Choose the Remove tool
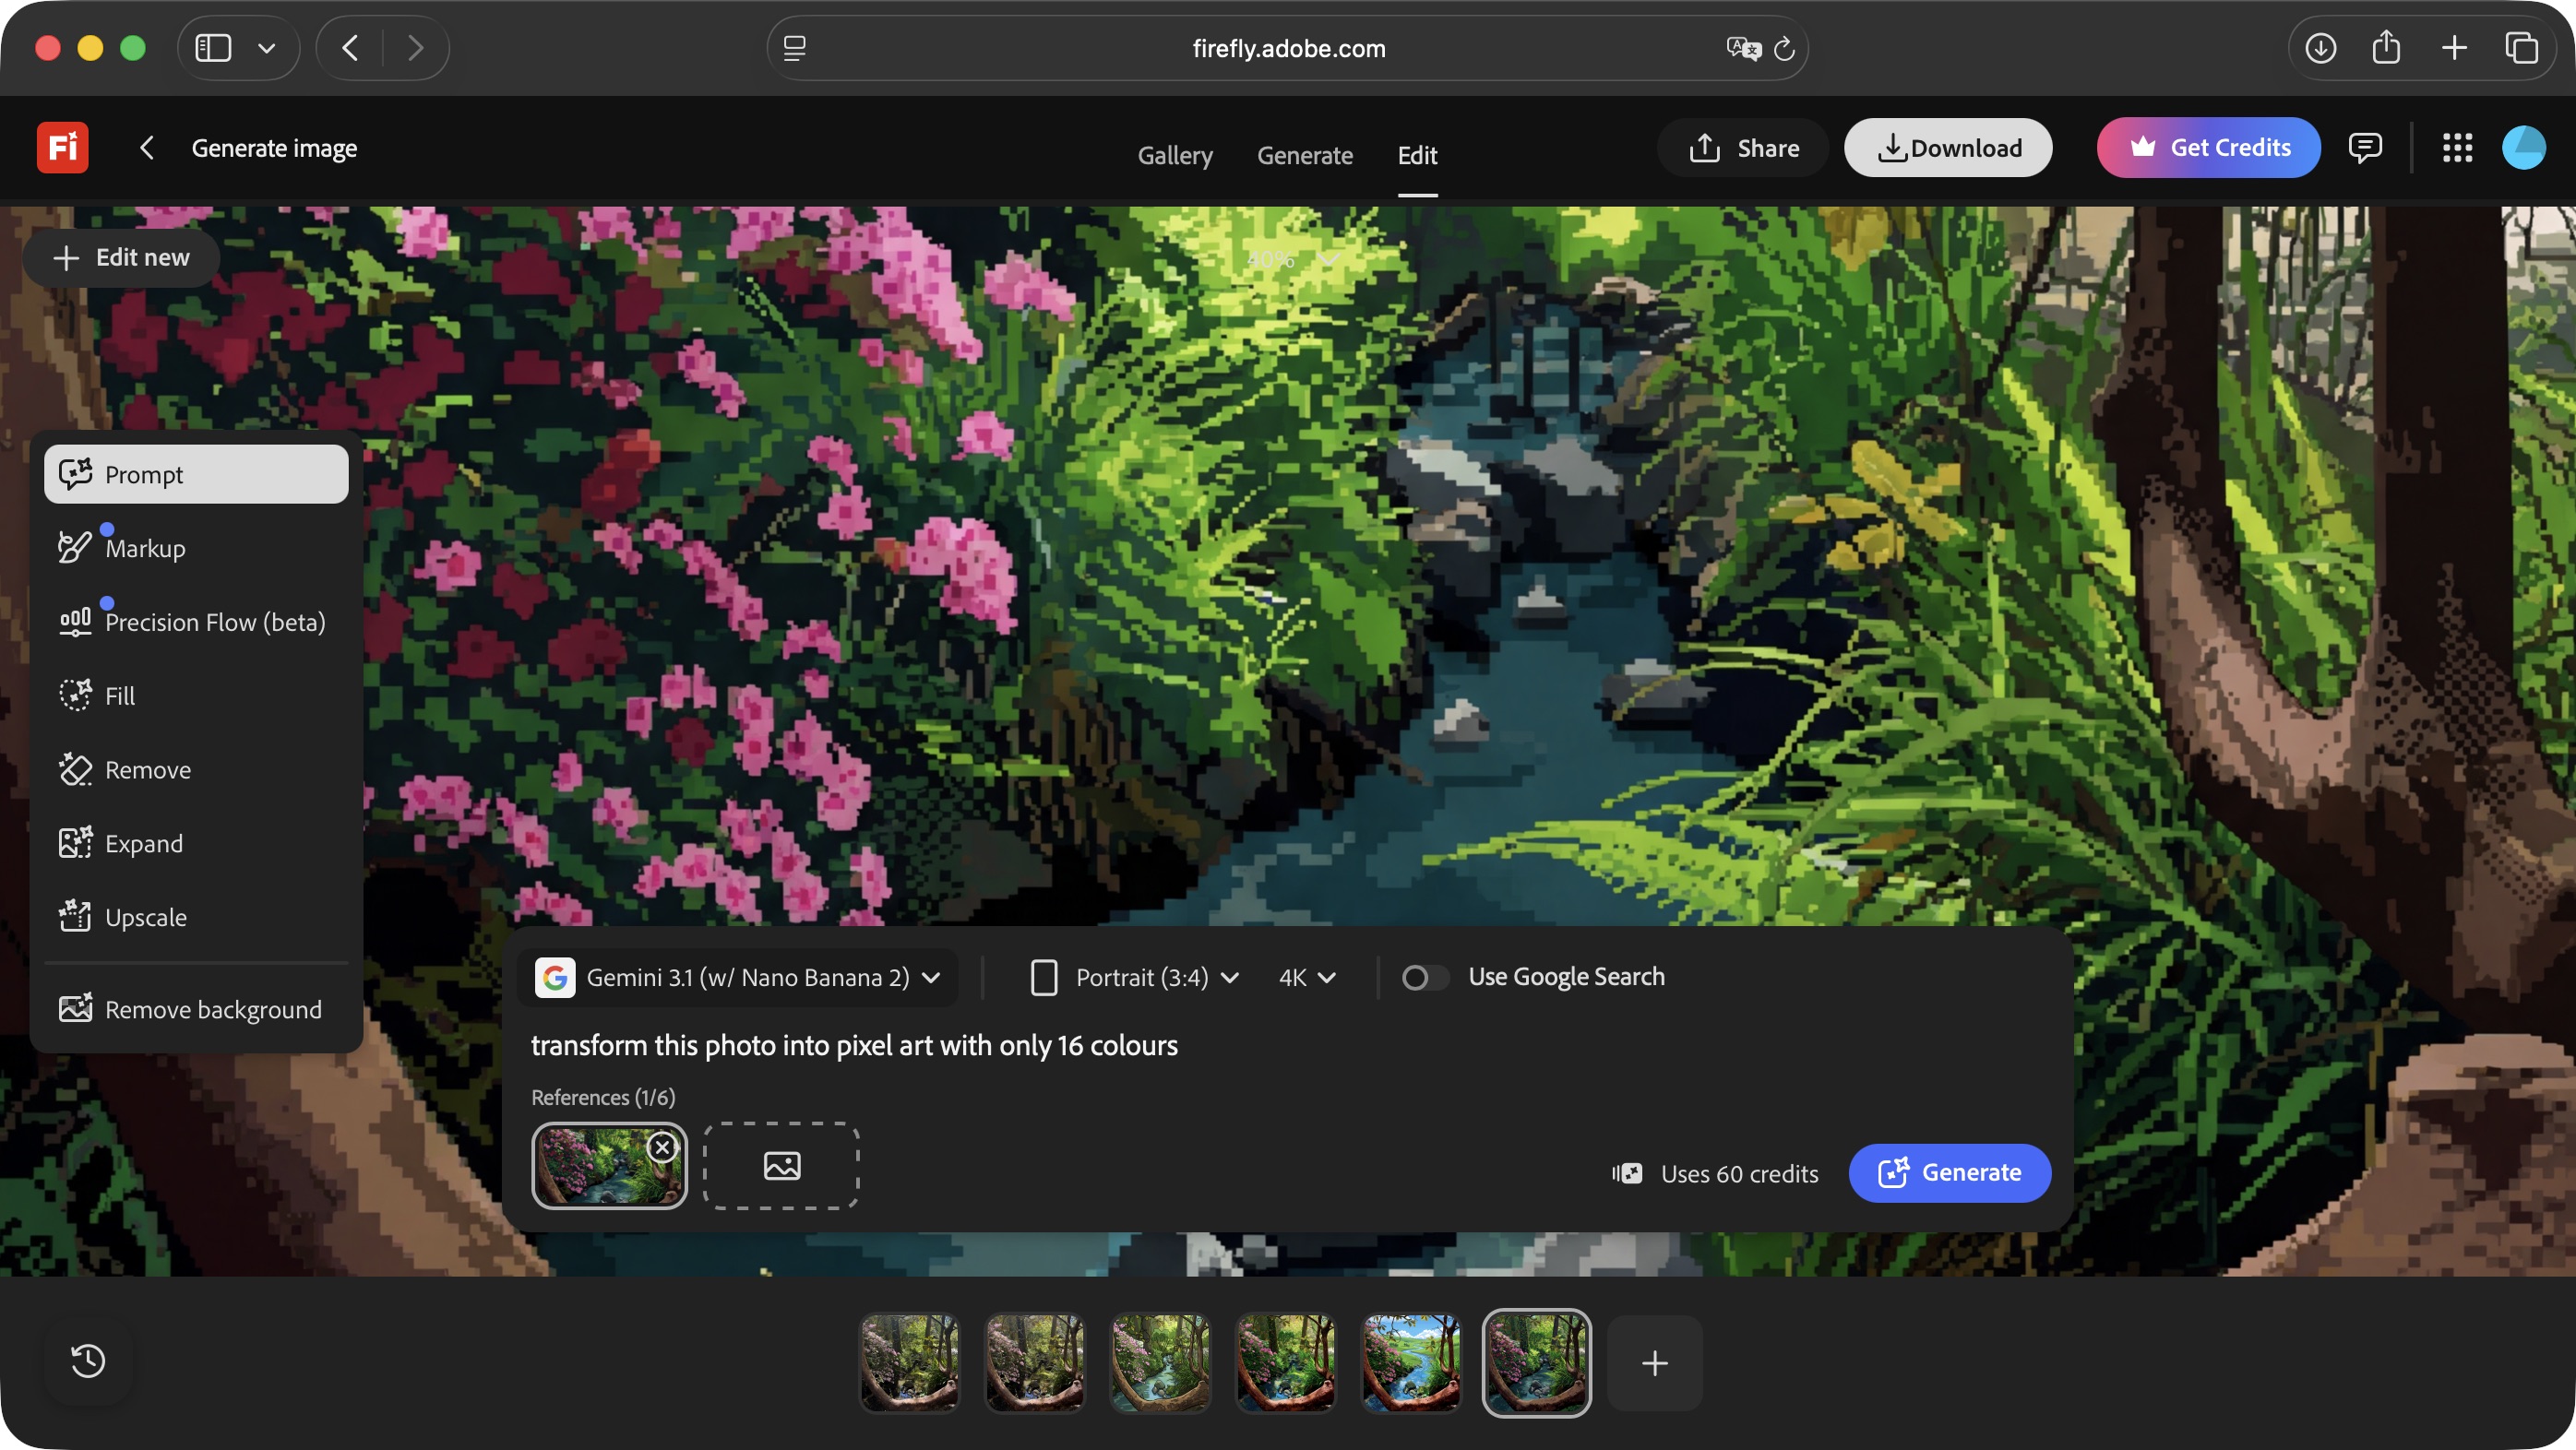 [x=196, y=770]
